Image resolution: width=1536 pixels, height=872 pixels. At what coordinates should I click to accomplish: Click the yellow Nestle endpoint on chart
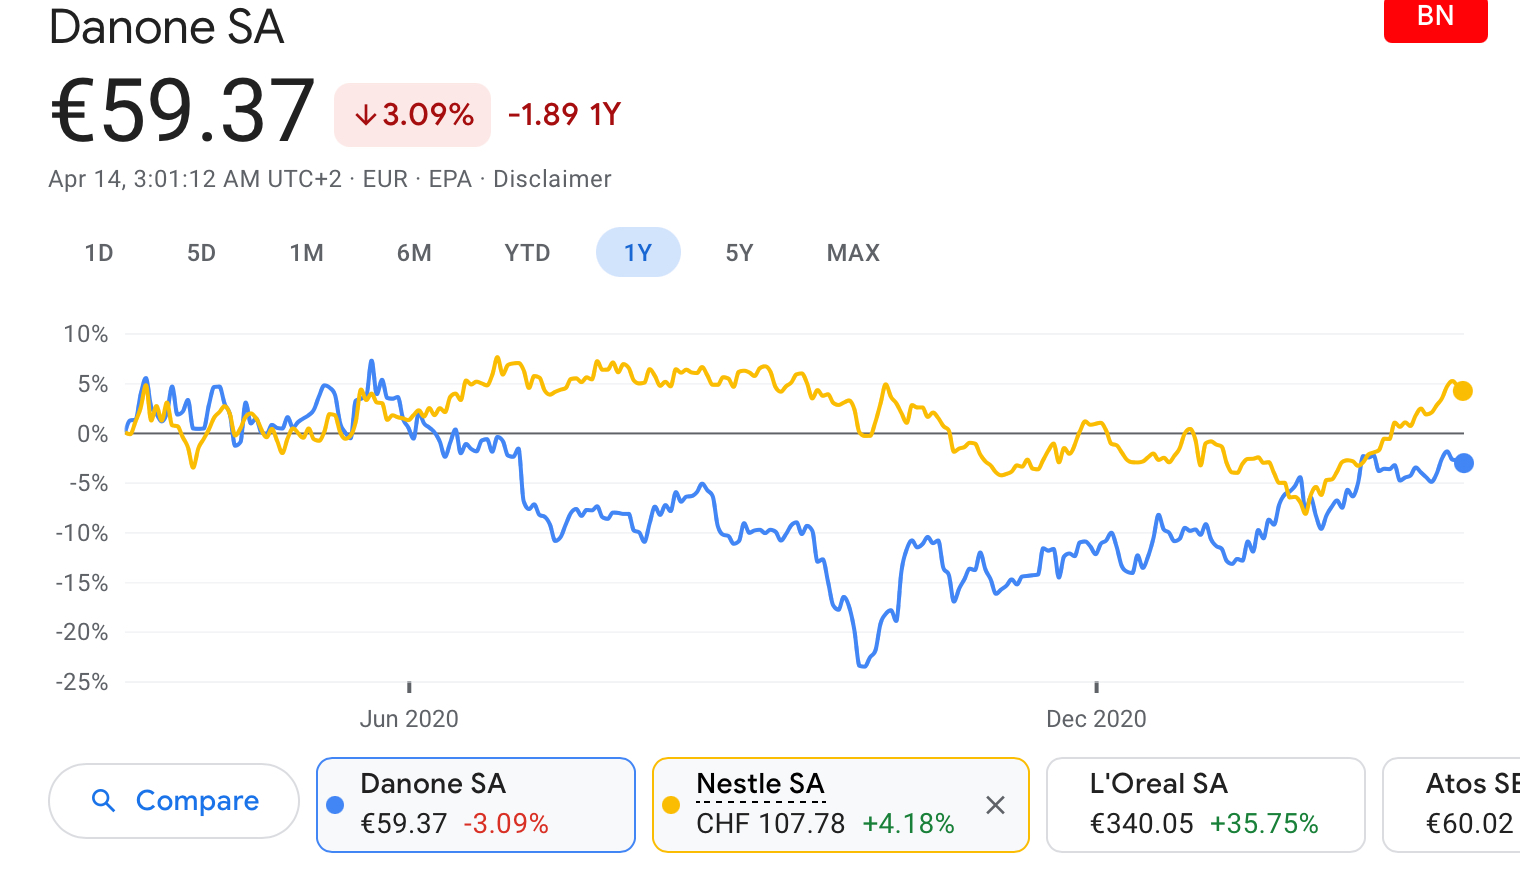point(1462,391)
